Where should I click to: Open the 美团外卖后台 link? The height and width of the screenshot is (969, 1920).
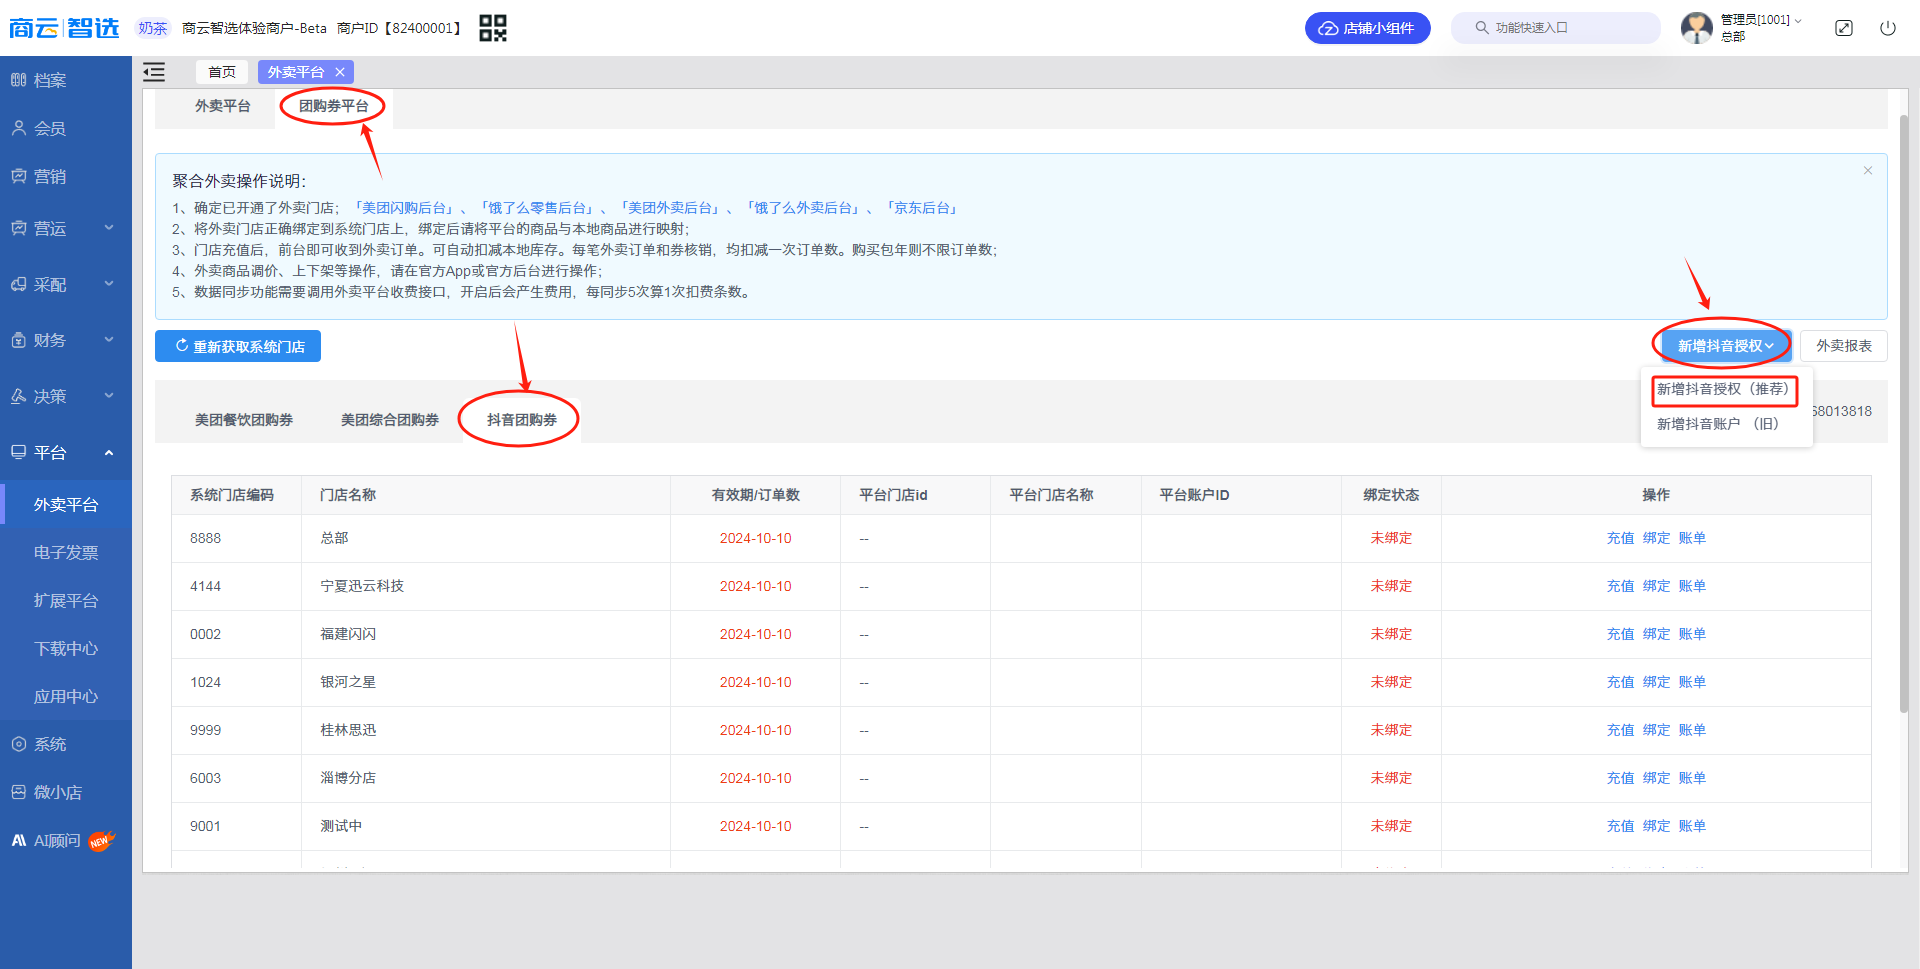point(669,208)
